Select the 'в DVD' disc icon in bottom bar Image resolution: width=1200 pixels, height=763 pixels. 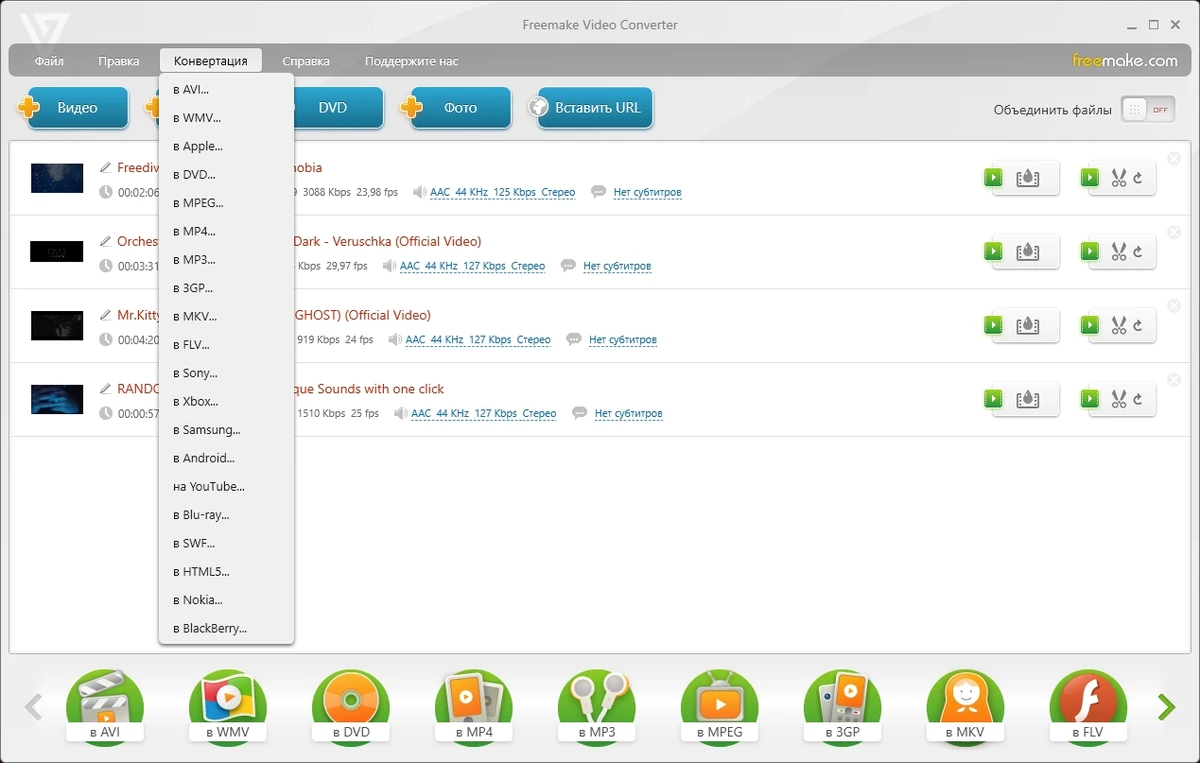351,707
